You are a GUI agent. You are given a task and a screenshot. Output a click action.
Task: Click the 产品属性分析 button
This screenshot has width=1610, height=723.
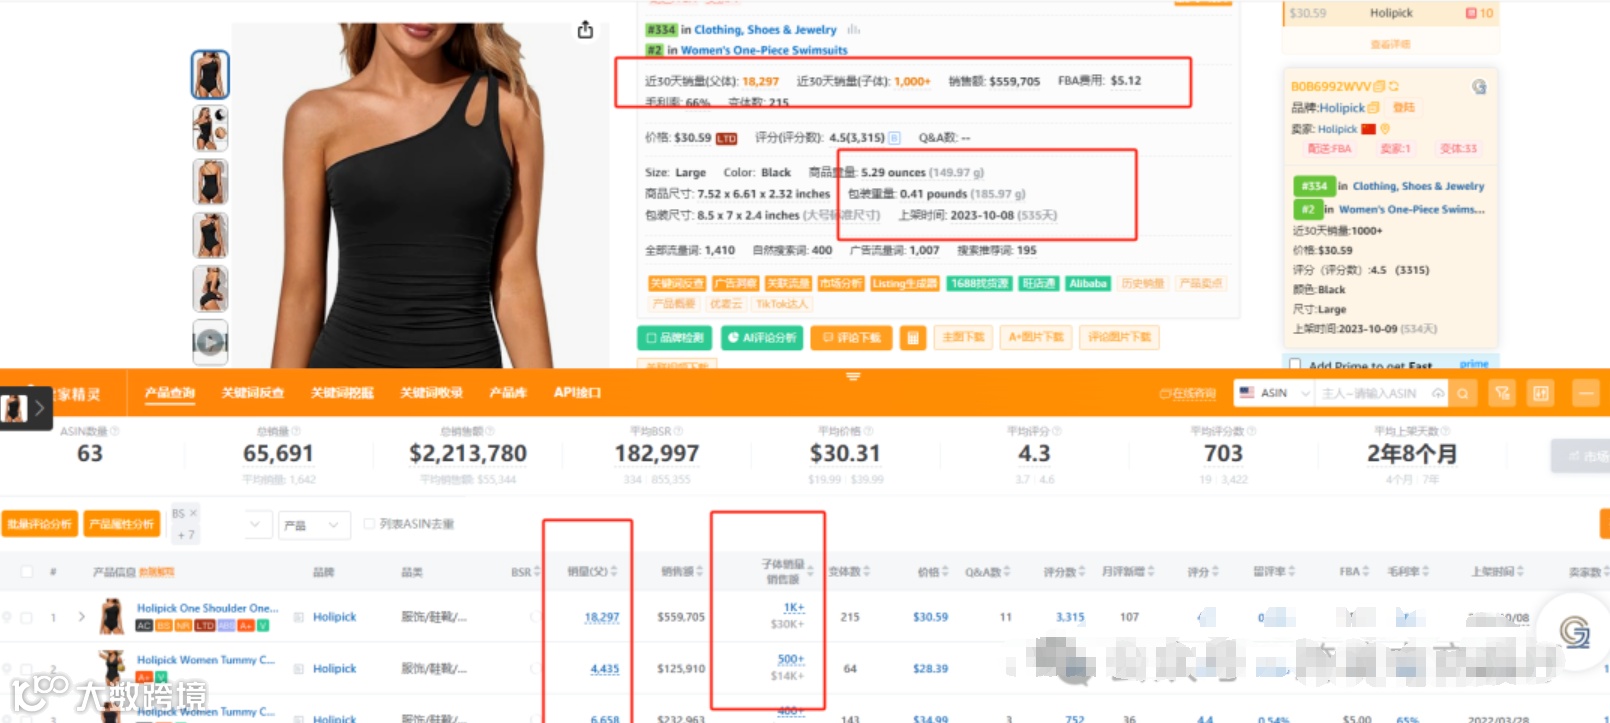122,524
